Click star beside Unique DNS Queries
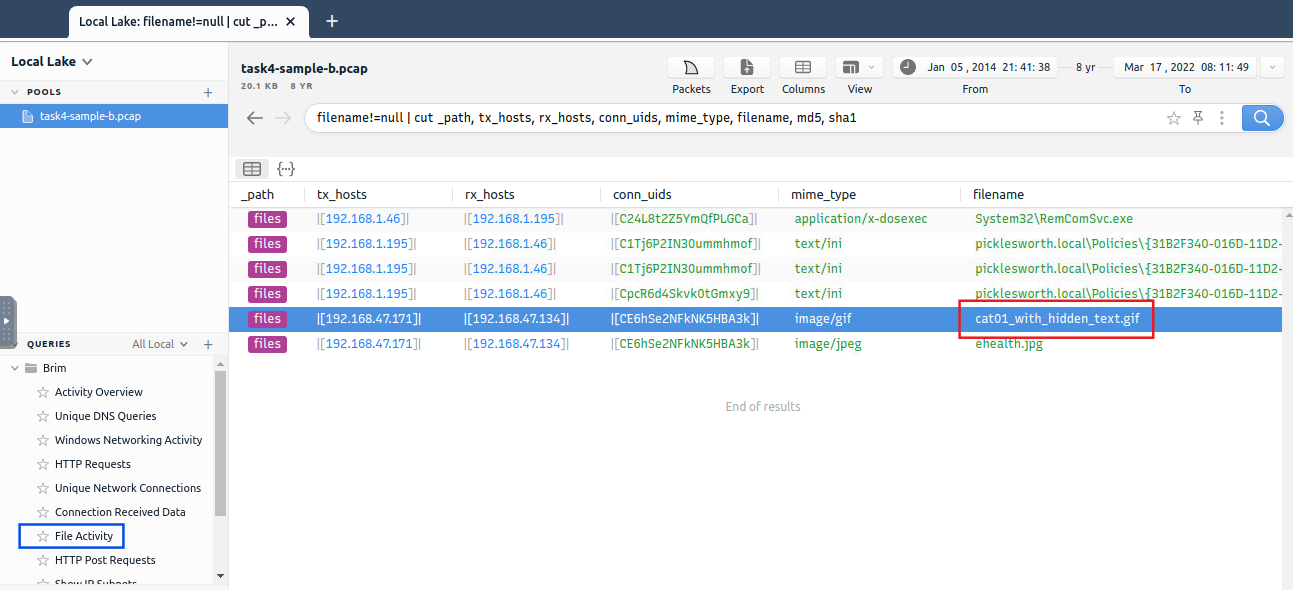The image size is (1293, 590). click(43, 416)
